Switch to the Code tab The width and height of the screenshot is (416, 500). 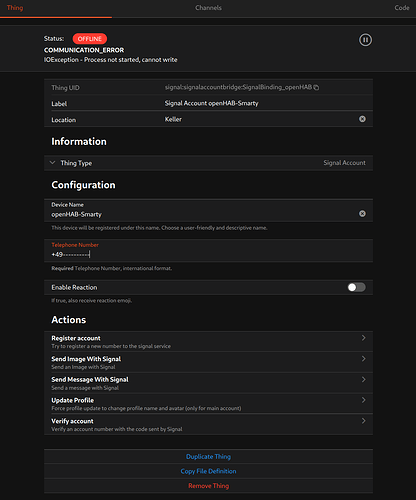click(x=402, y=8)
